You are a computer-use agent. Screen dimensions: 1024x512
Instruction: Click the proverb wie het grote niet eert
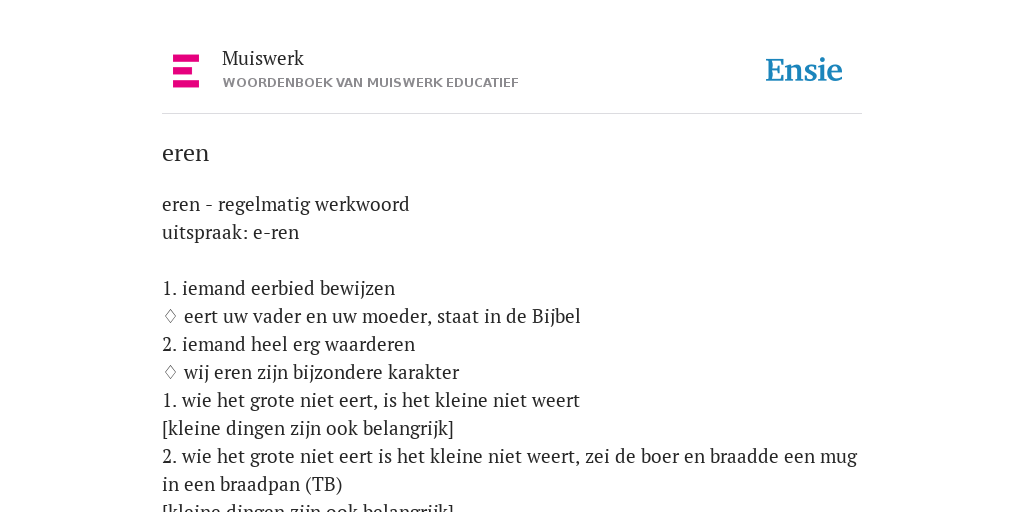(371, 400)
